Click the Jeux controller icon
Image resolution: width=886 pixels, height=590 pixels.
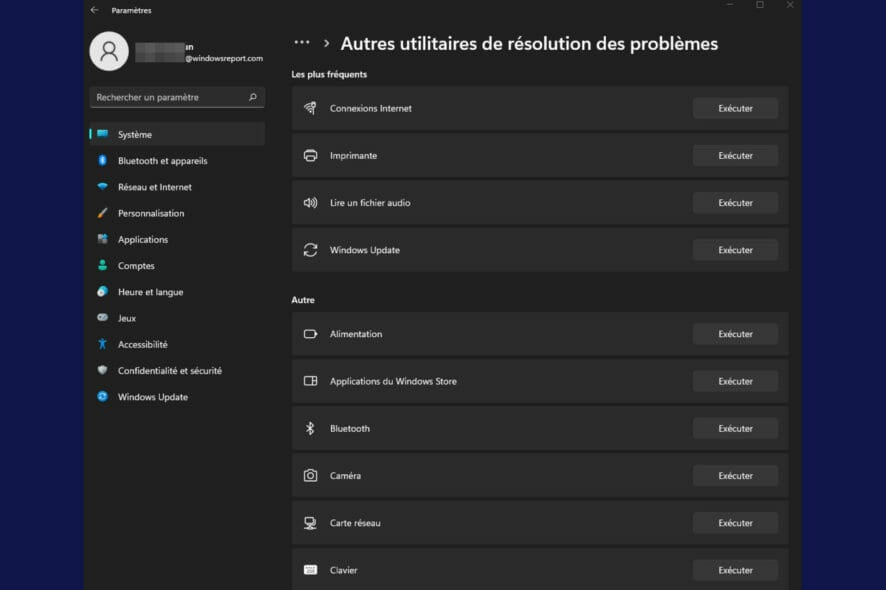[x=102, y=318]
